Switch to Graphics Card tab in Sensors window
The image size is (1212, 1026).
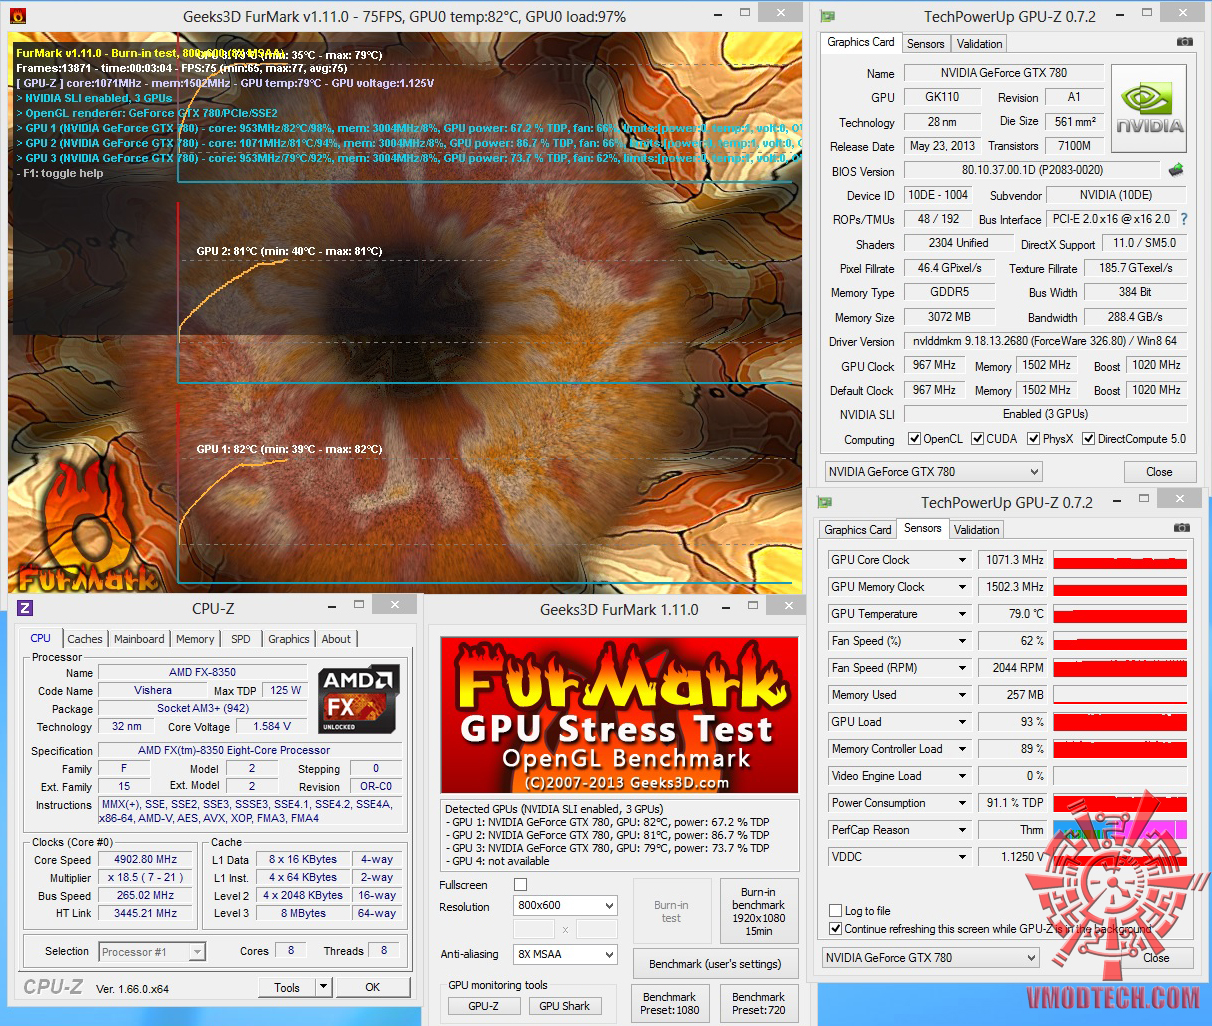coord(858,530)
